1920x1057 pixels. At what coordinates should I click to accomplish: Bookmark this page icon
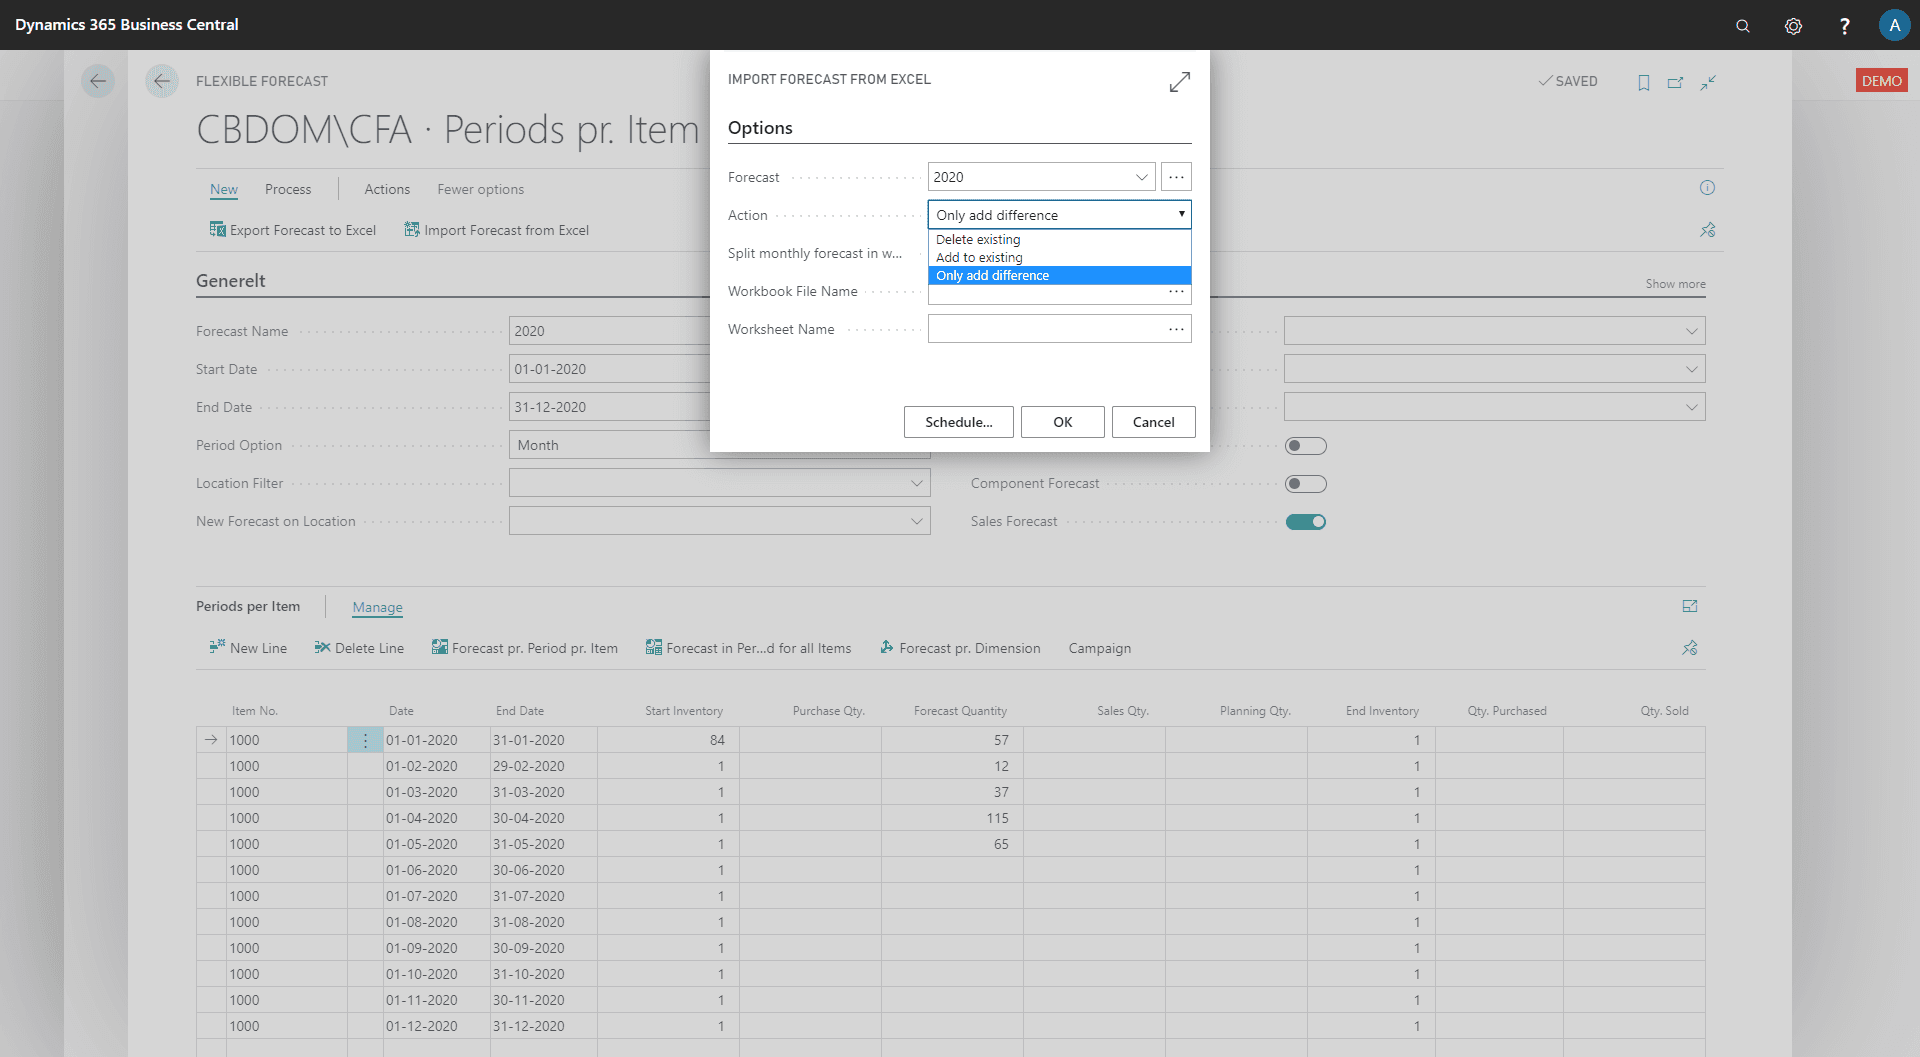tap(1643, 82)
